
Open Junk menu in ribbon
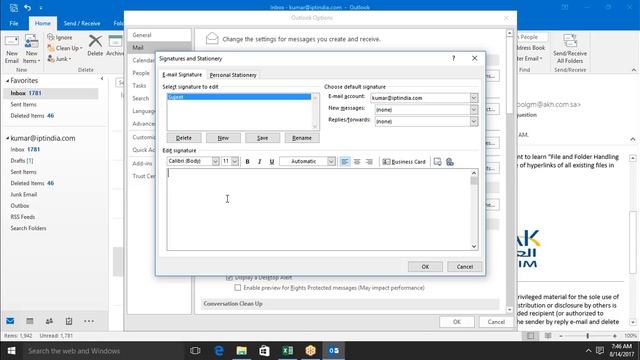click(x=59, y=59)
